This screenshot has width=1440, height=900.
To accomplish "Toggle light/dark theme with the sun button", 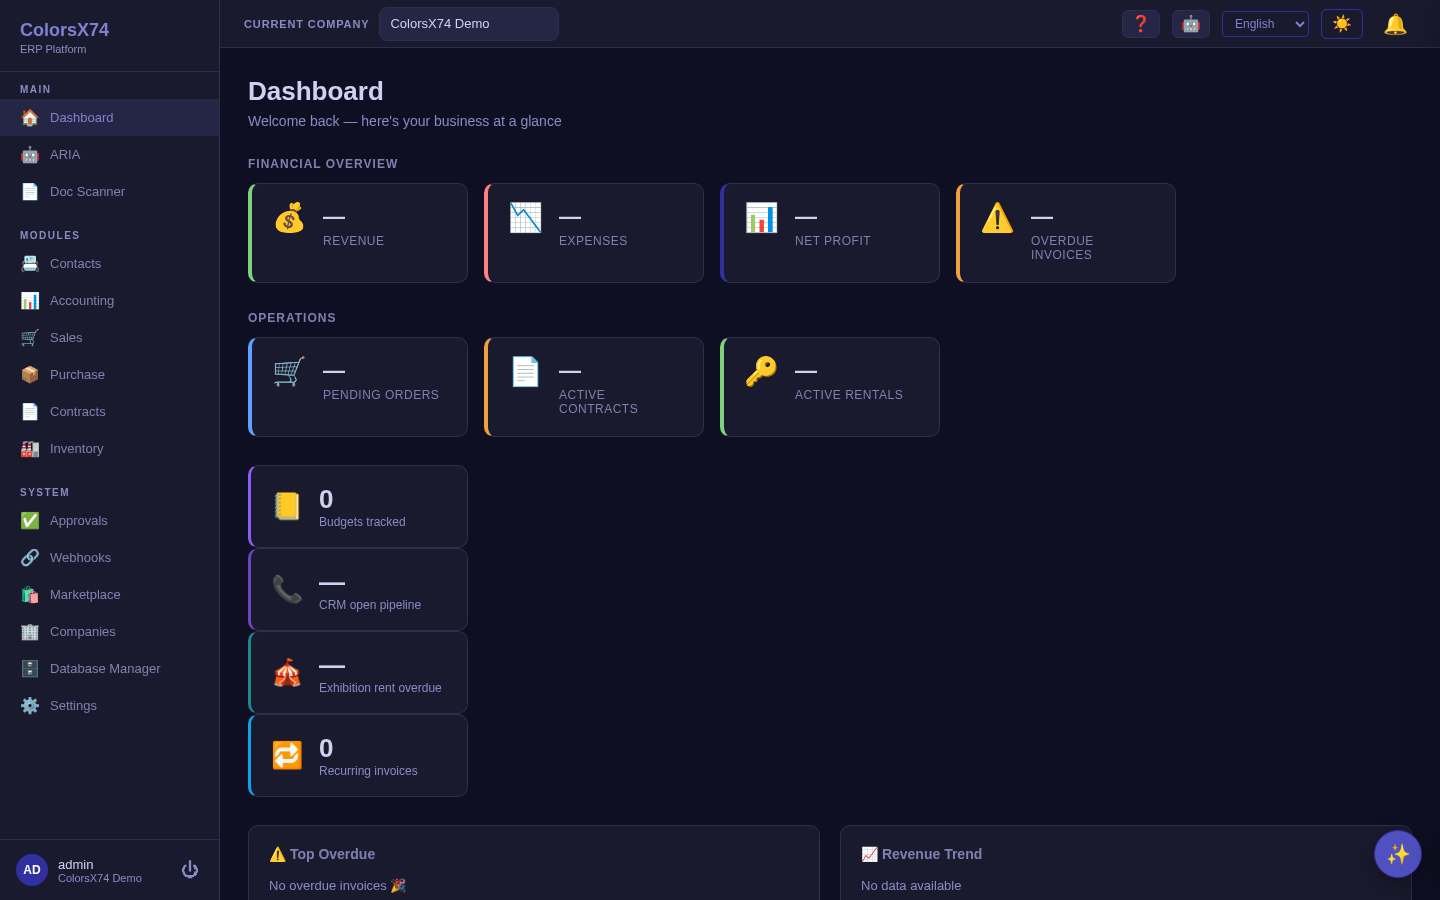I will (x=1342, y=24).
